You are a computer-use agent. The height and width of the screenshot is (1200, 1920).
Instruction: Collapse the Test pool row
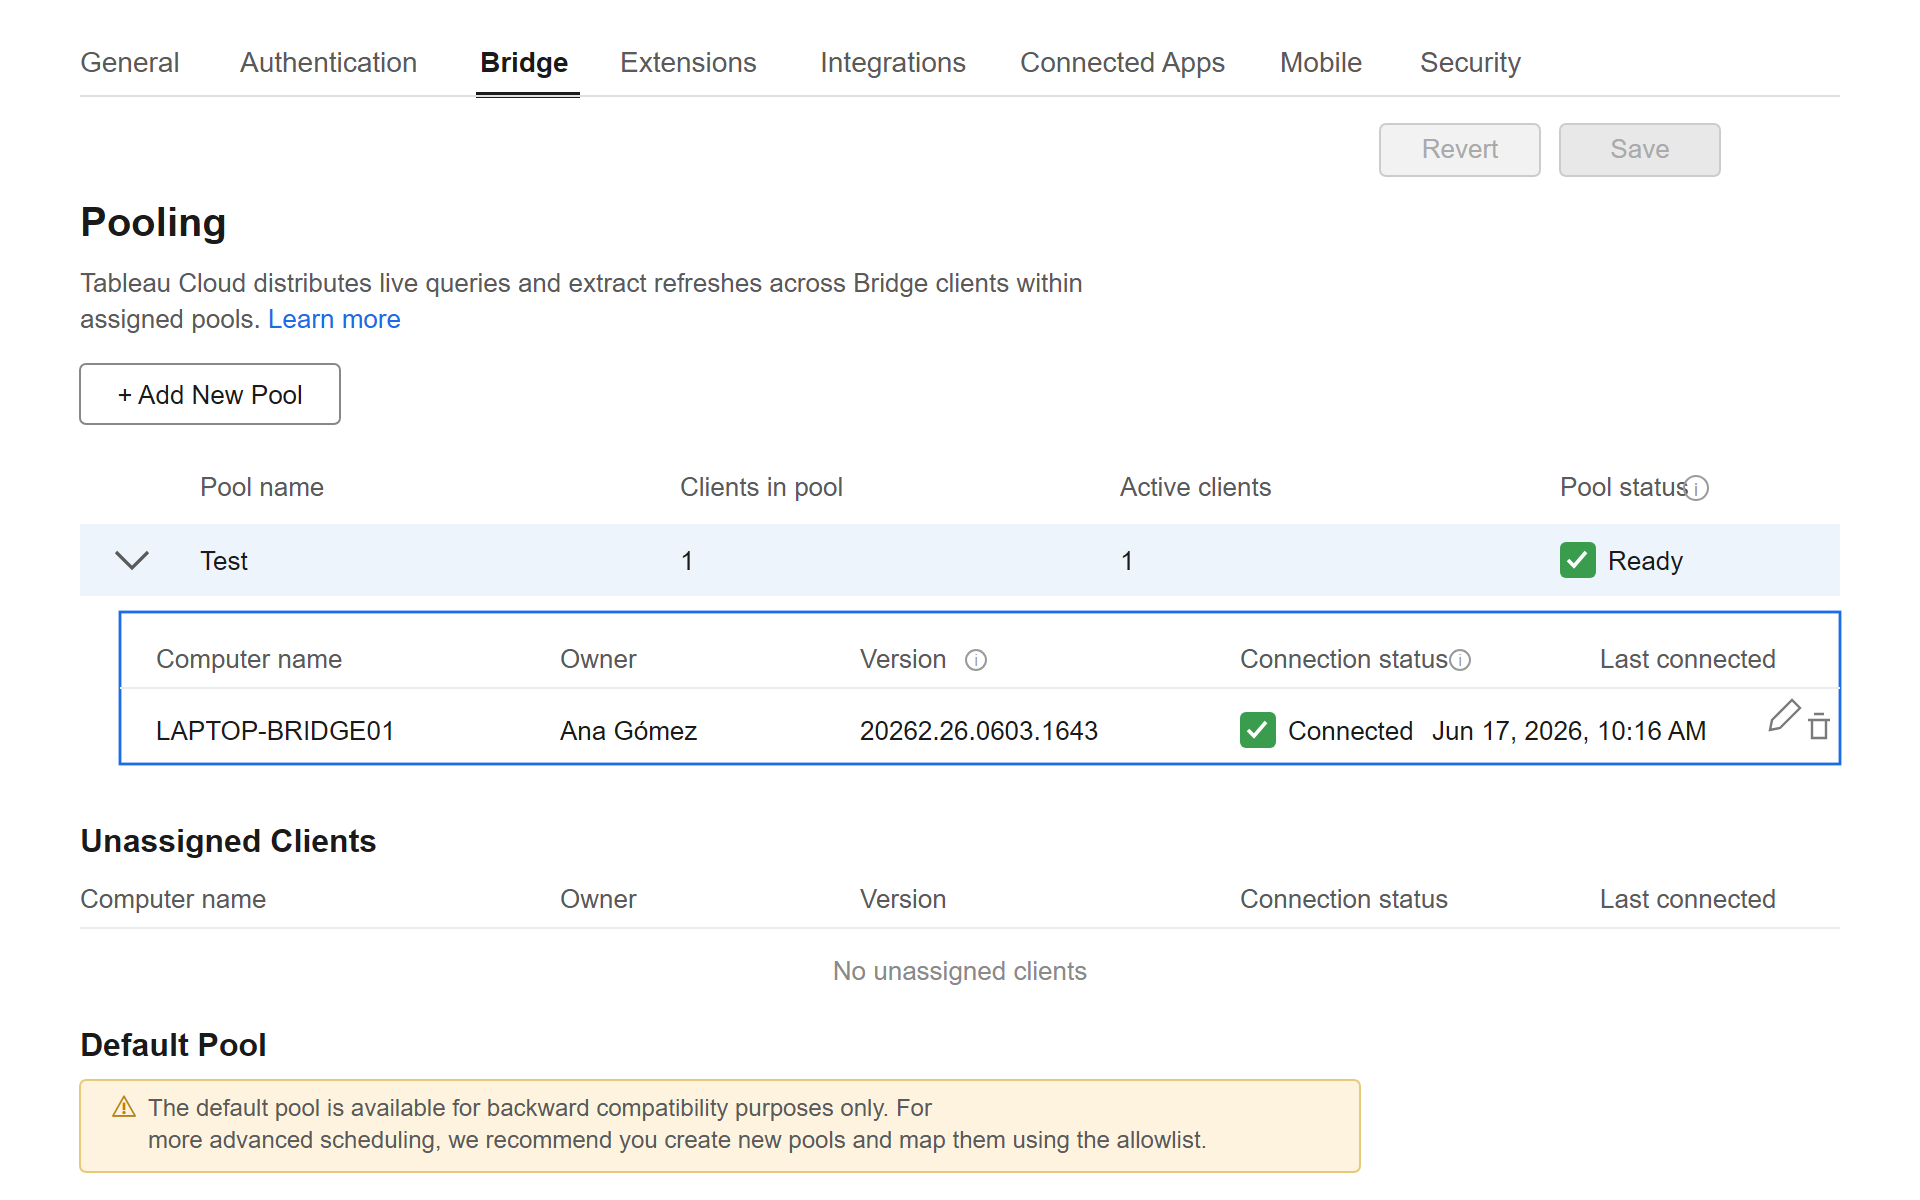point(132,560)
